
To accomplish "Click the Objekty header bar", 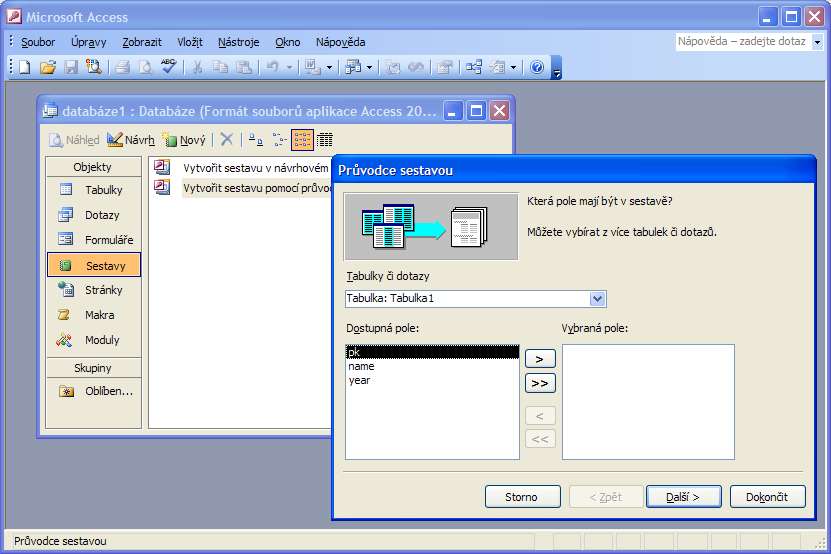I will (x=93, y=167).
